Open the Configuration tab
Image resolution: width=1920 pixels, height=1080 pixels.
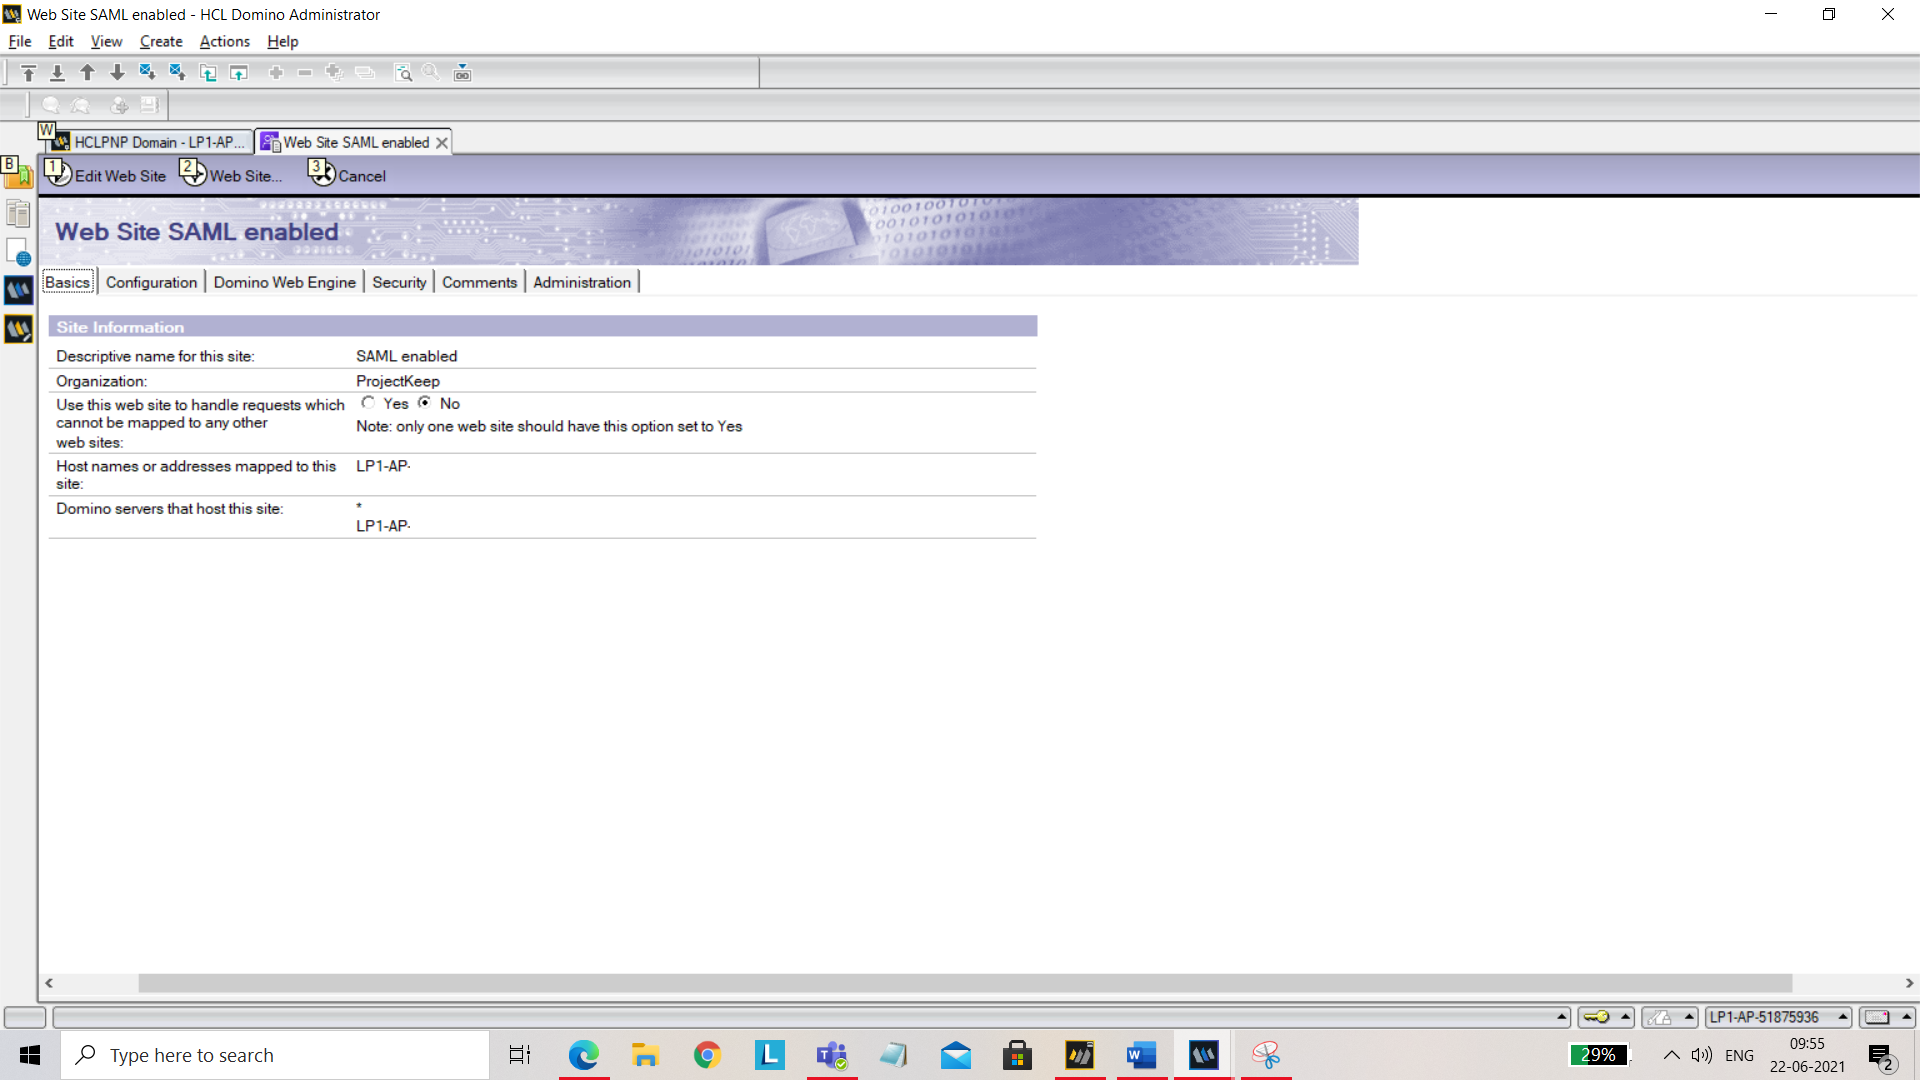(150, 282)
